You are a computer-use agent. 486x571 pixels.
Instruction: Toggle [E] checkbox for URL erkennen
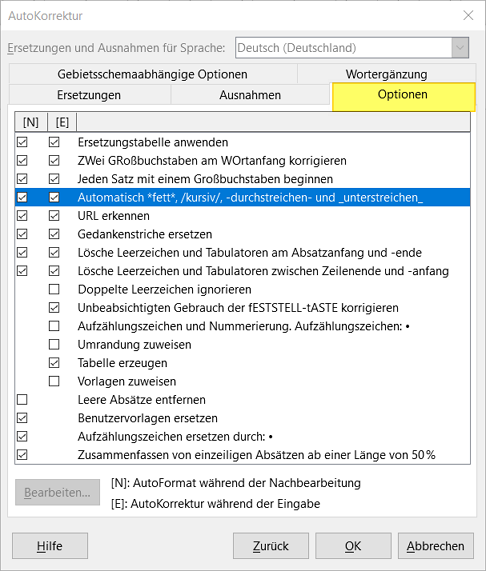pyautogui.click(x=54, y=216)
